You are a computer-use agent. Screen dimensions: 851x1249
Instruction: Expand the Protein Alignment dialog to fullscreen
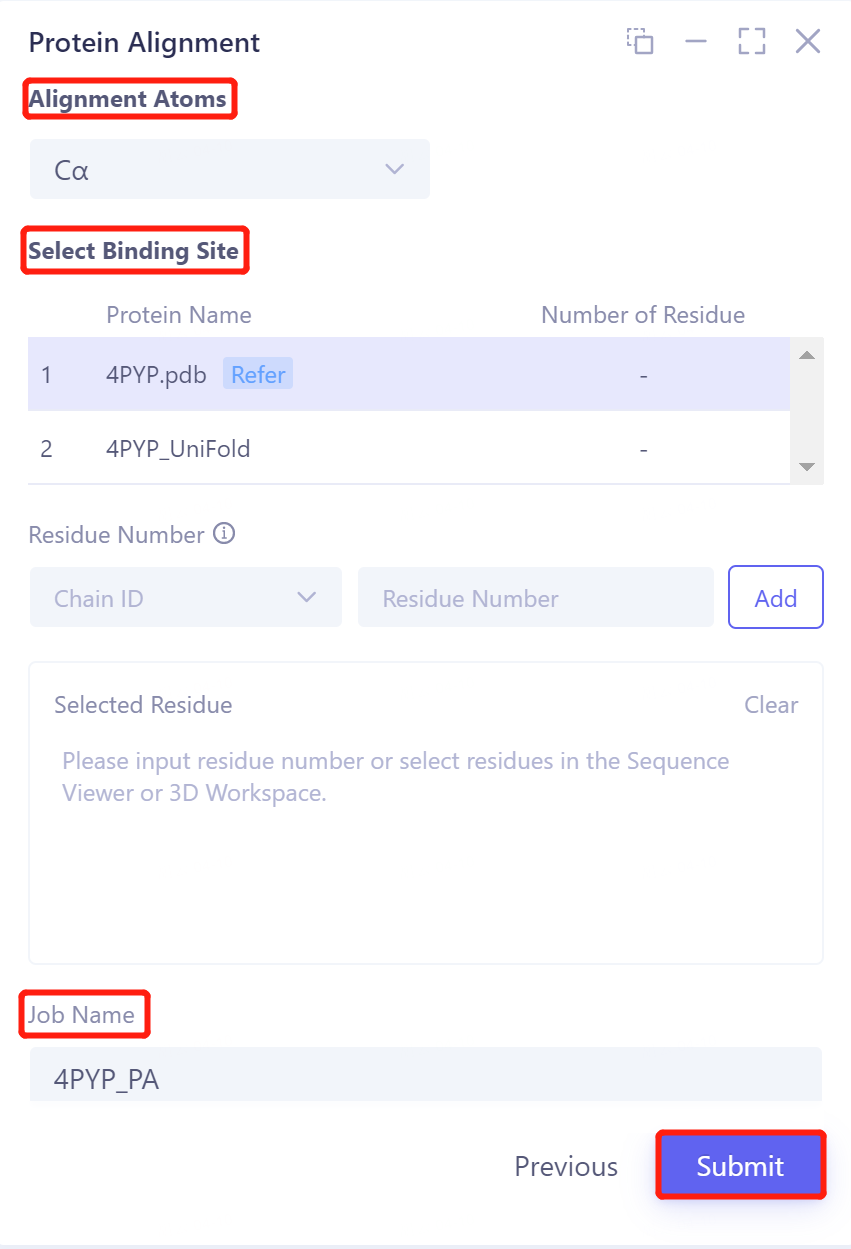click(751, 41)
